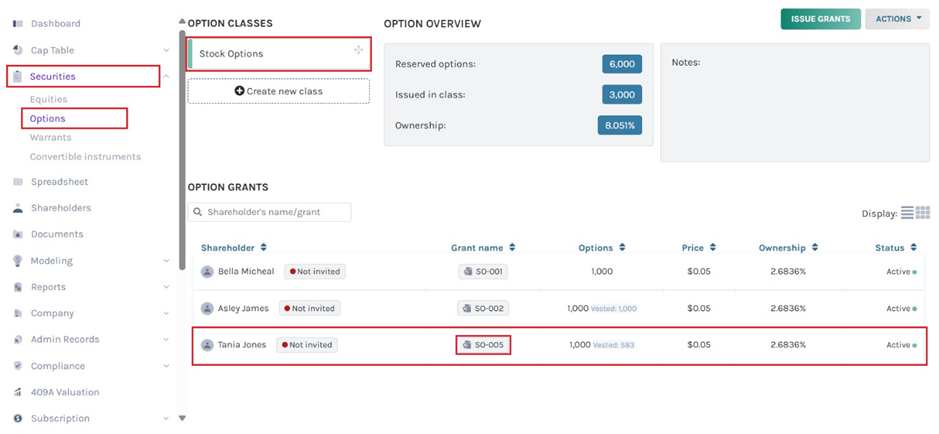Open the Actions dropdown
The width and height of the screenshot is (939, 434).
pos(896,19)
